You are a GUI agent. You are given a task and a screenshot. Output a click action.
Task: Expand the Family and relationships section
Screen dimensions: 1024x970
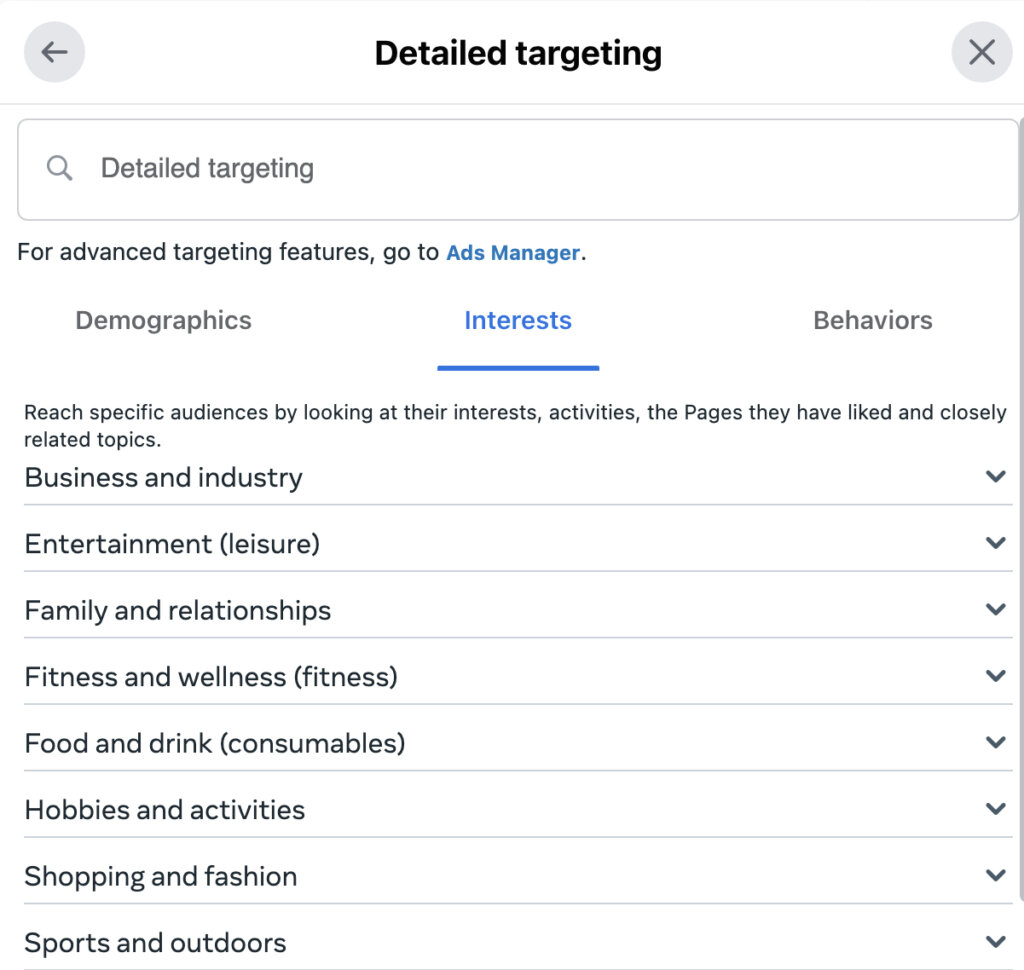[995, 609]
